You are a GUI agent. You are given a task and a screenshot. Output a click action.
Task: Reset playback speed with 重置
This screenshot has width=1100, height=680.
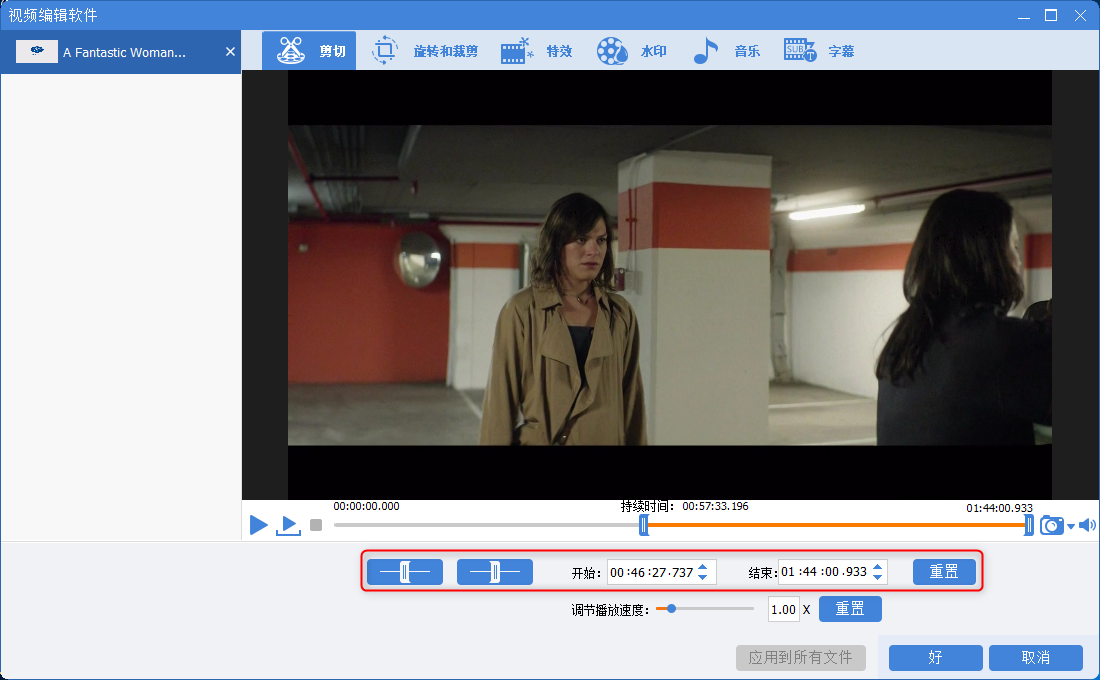tap(850, 608)
